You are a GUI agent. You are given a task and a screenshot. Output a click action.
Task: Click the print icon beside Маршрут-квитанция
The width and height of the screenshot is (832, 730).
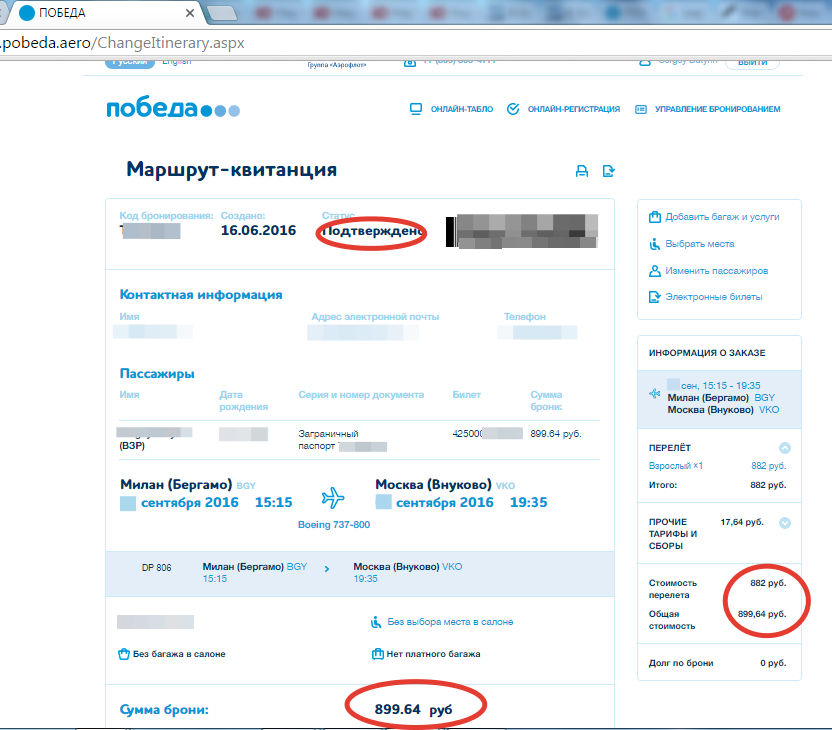point(581,171)
